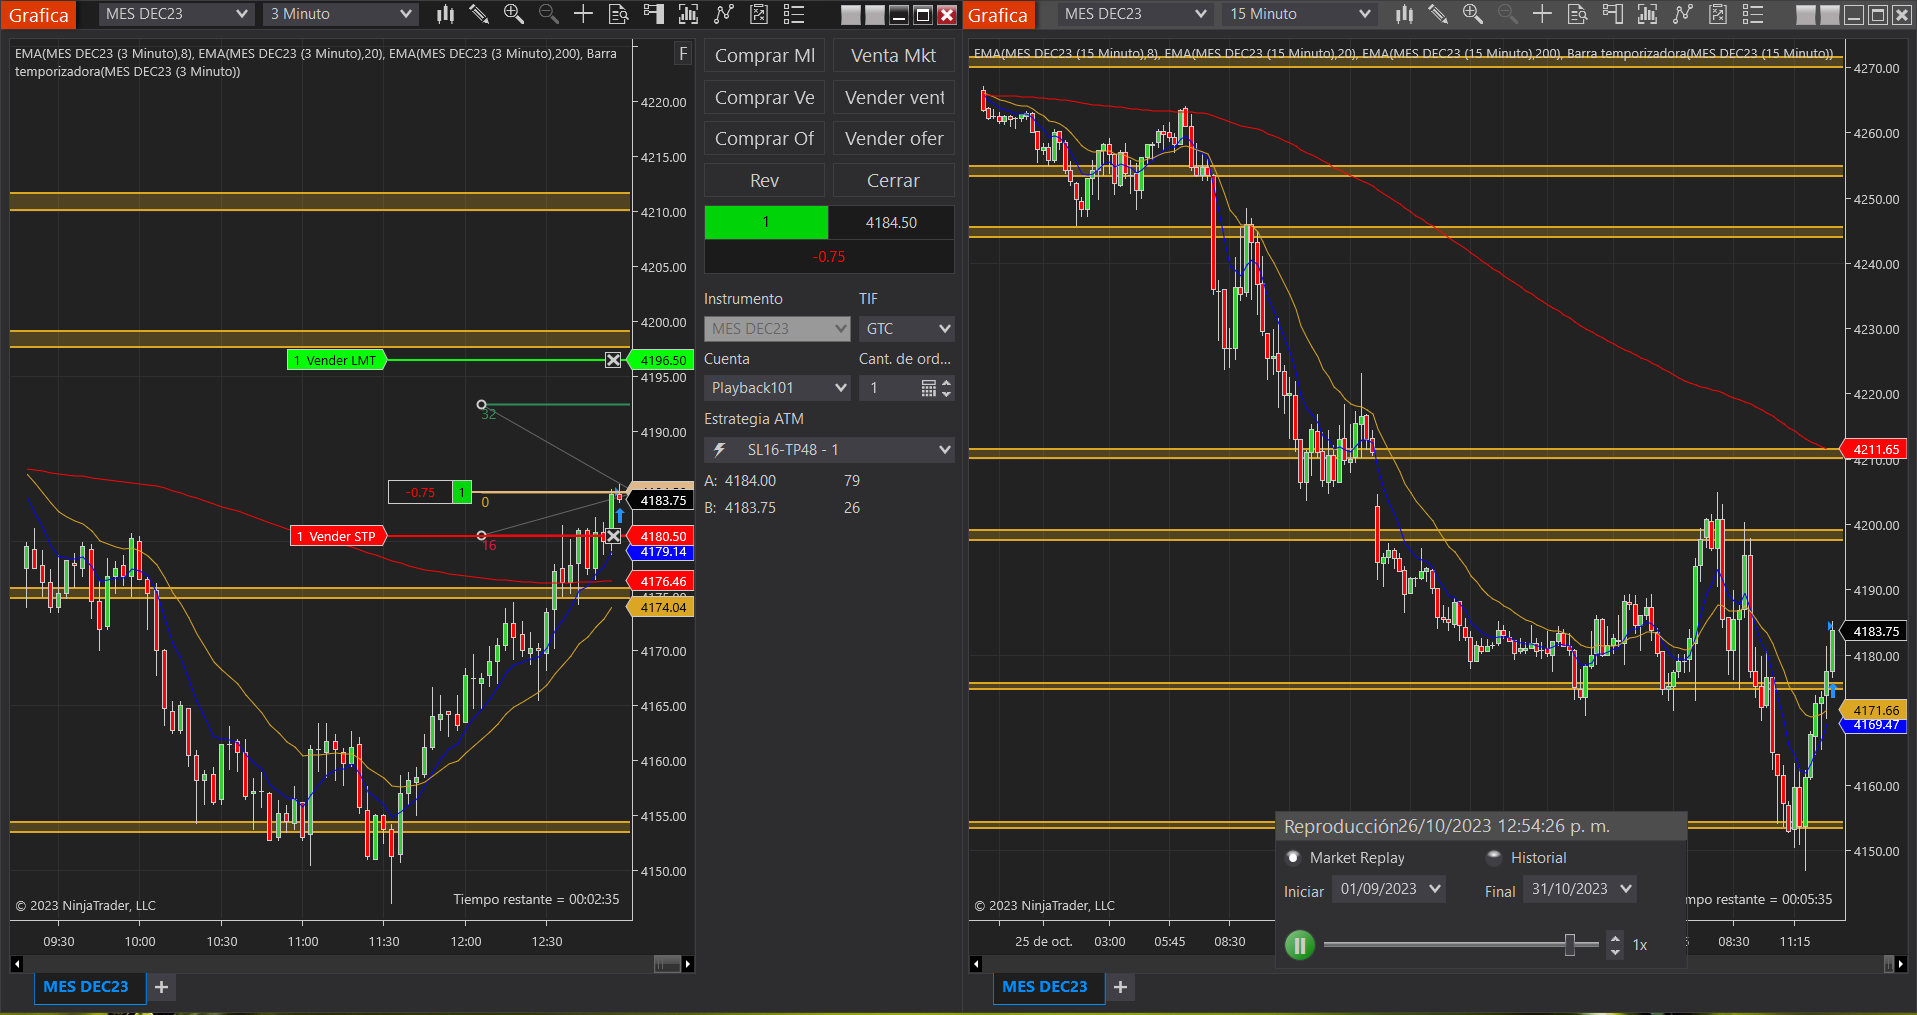Image resolution: width=1917 pixels, height=1015 pixels.
Task: Click the Cerrar close position button
Action: (x=894, y=181)
